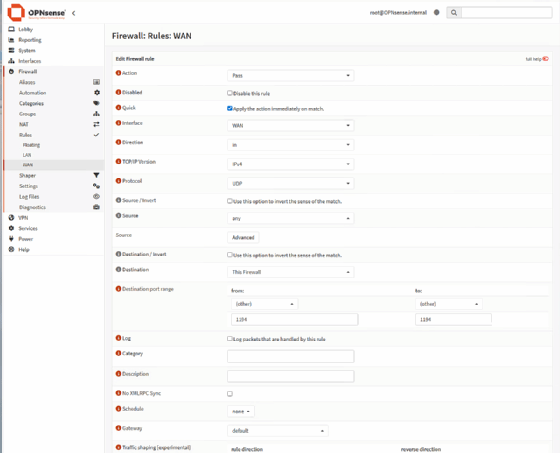Click the TCP/IP Version help icon
560x453 pixels.
coord(118,161)
